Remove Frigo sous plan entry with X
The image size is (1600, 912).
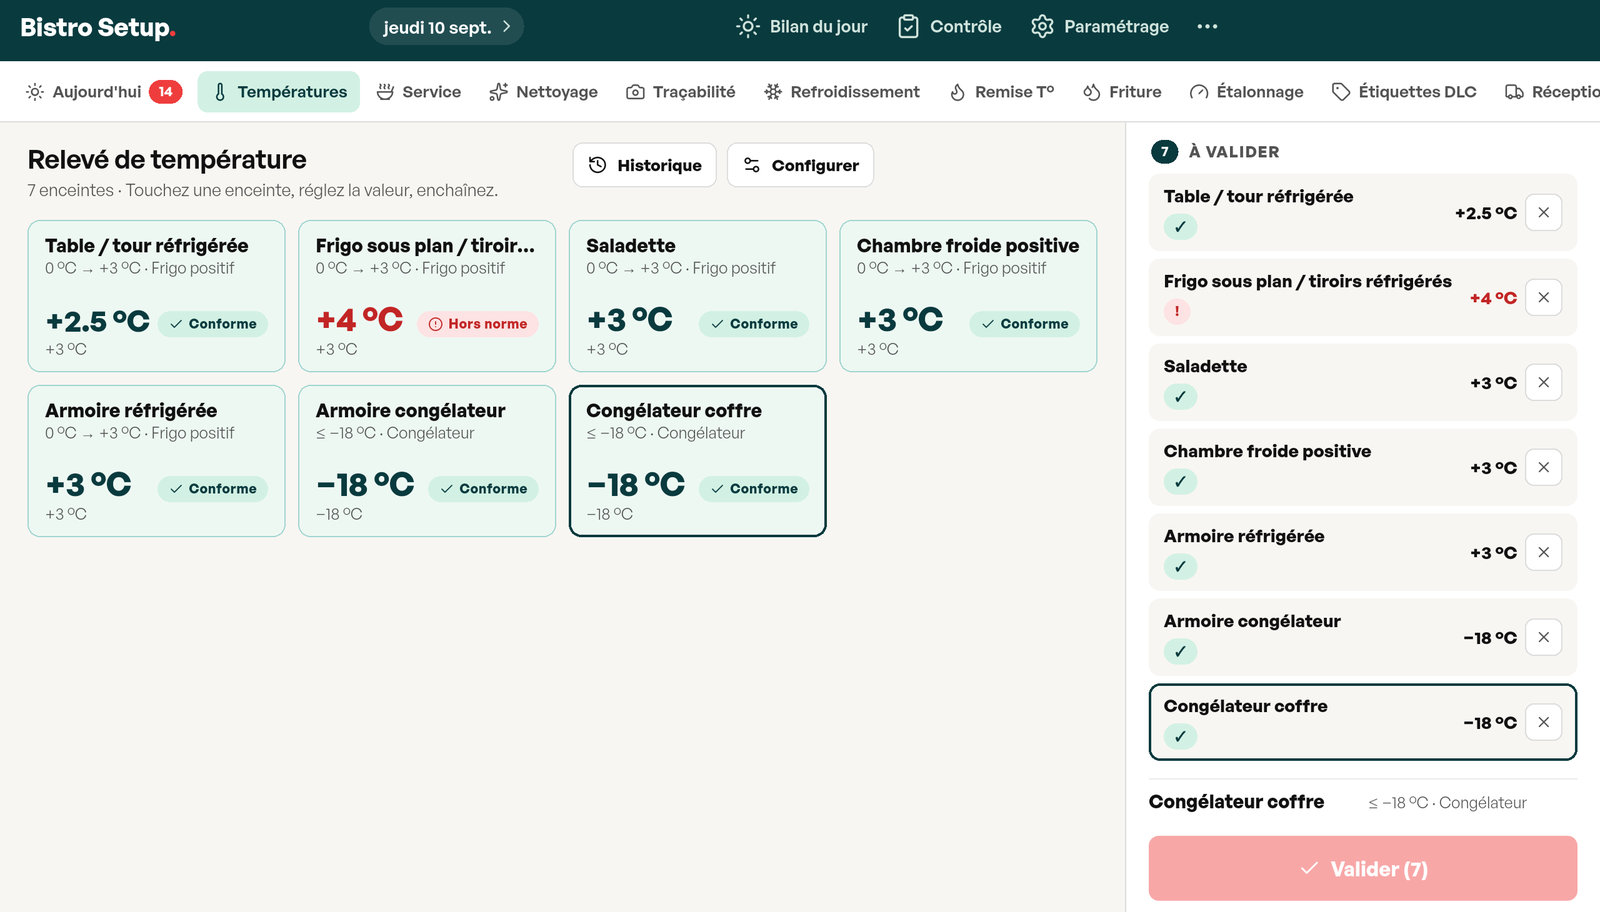tap(1543, 297)
